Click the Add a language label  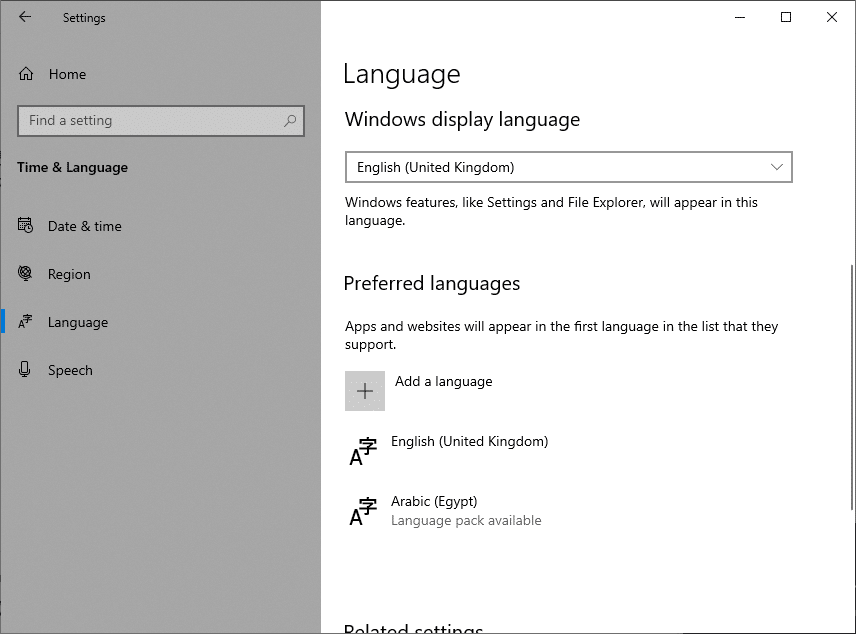pos(443,381)
